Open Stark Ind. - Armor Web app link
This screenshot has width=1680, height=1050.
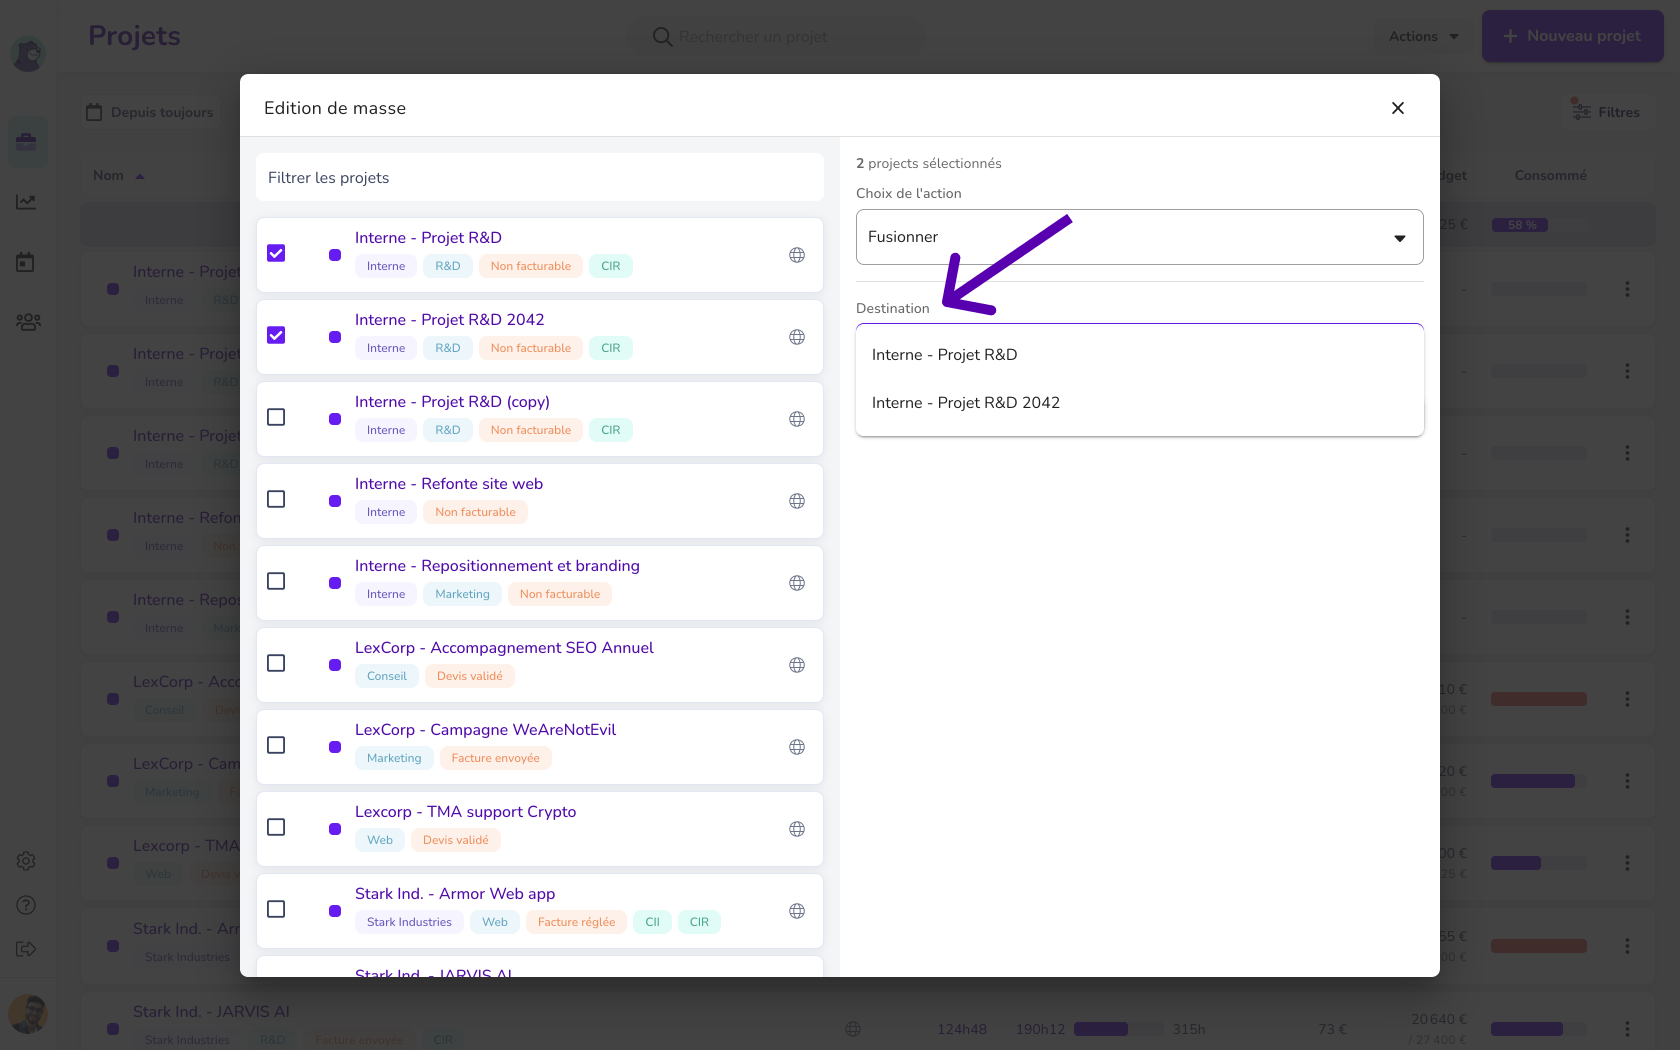click(x=455, y=894)
